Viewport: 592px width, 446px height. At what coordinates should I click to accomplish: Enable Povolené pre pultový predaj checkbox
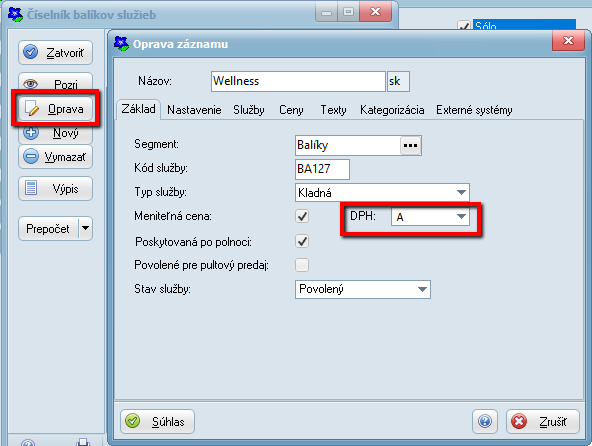[302, 265]
